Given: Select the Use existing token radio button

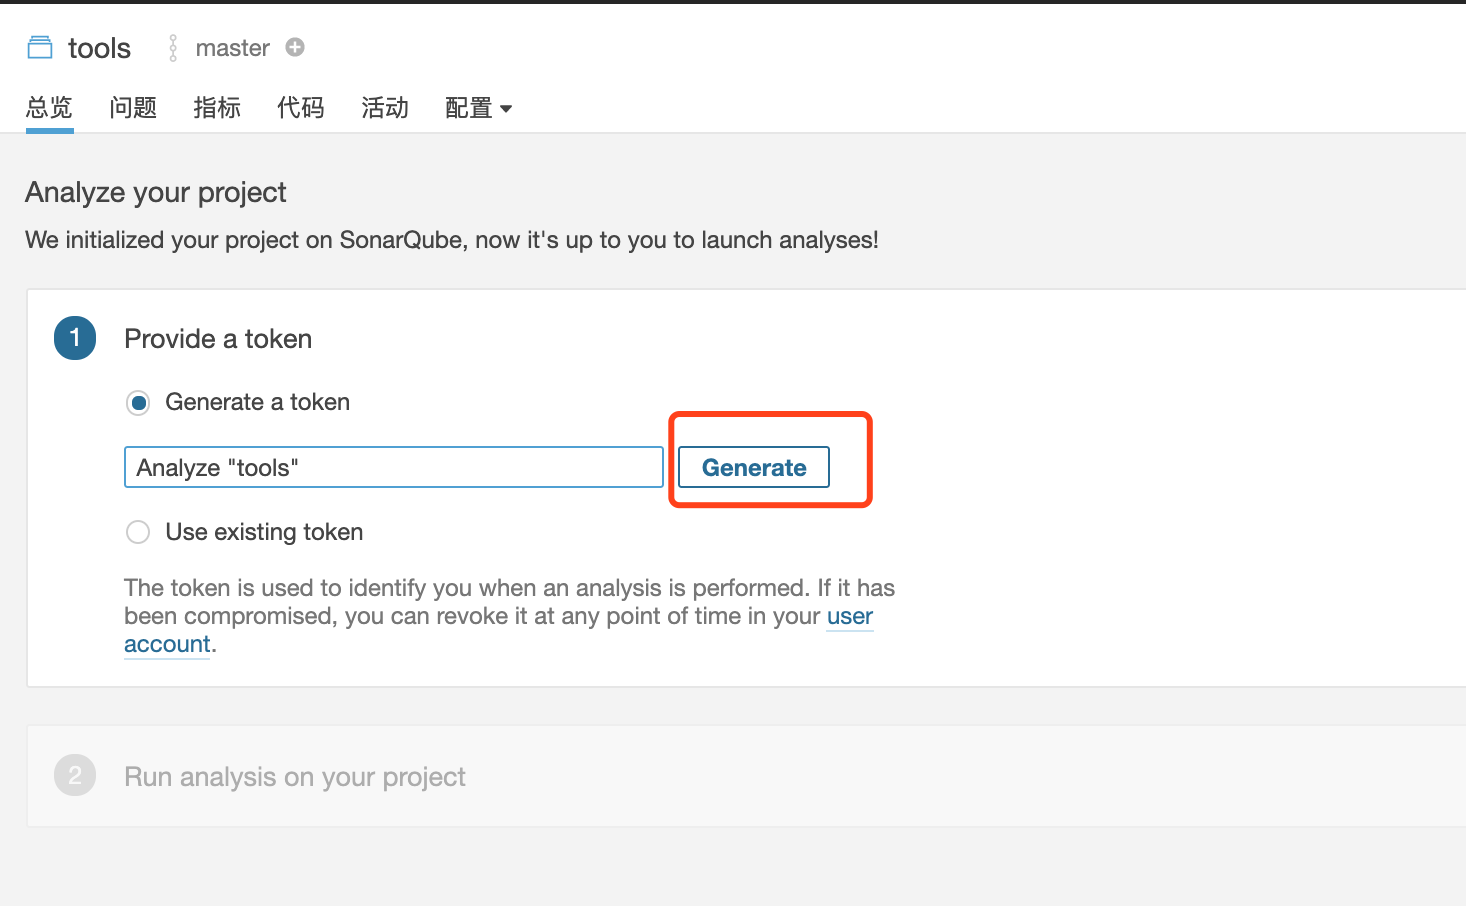Looking at the screenshot, I should point(138,532).
